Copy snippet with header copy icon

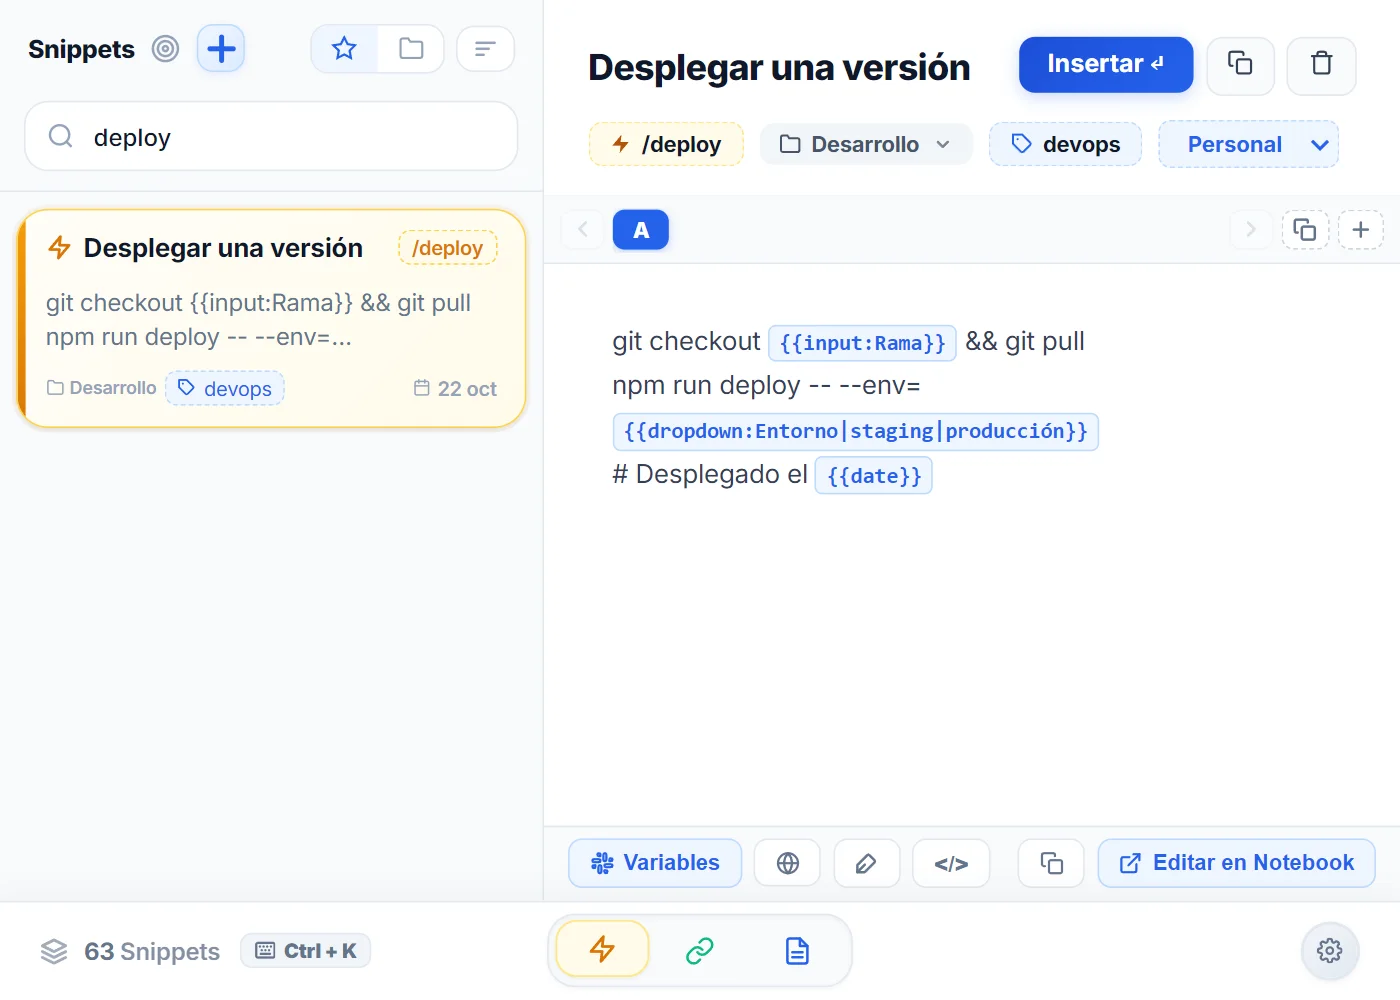point(1240,65)
